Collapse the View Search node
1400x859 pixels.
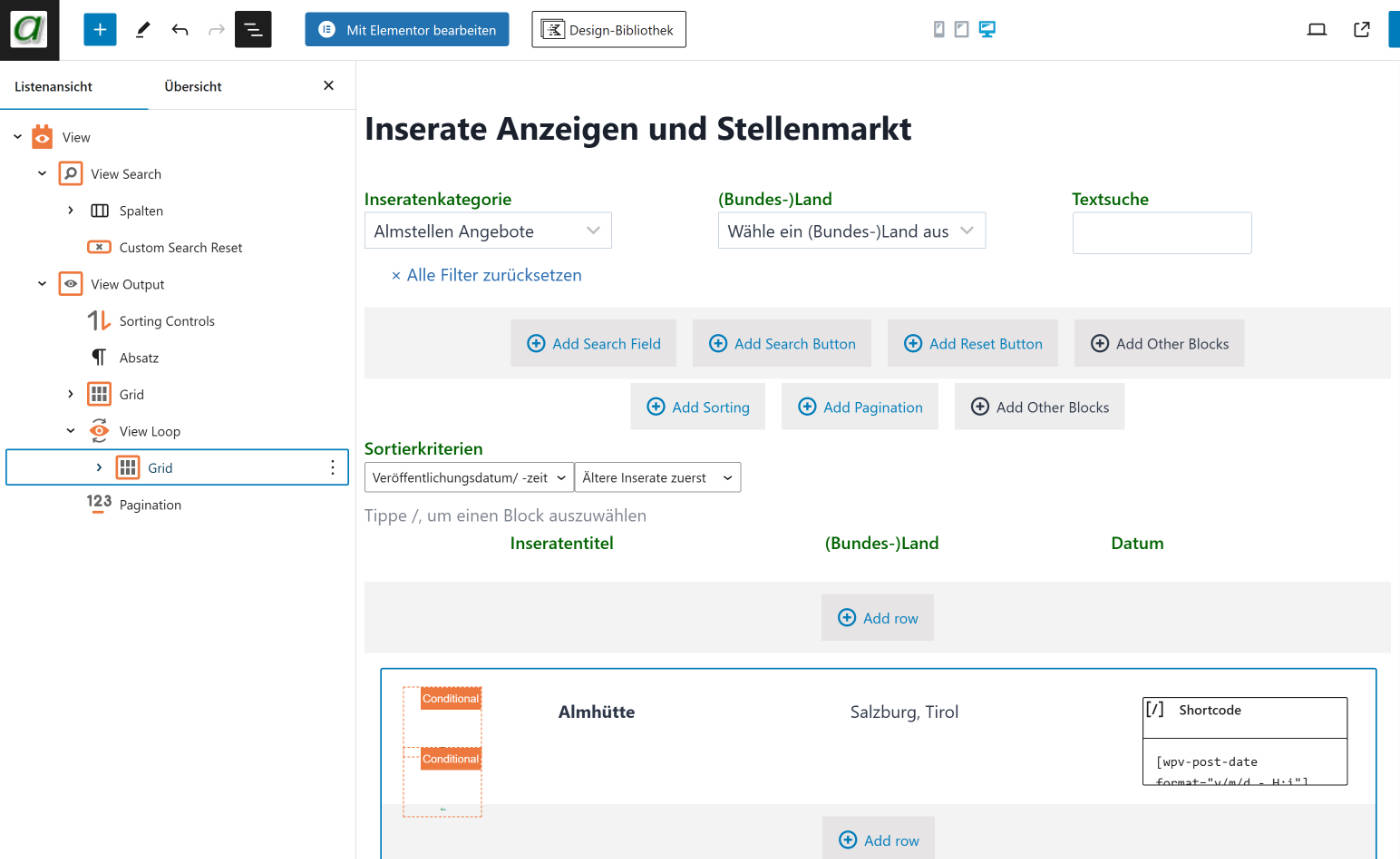point(42,174)
